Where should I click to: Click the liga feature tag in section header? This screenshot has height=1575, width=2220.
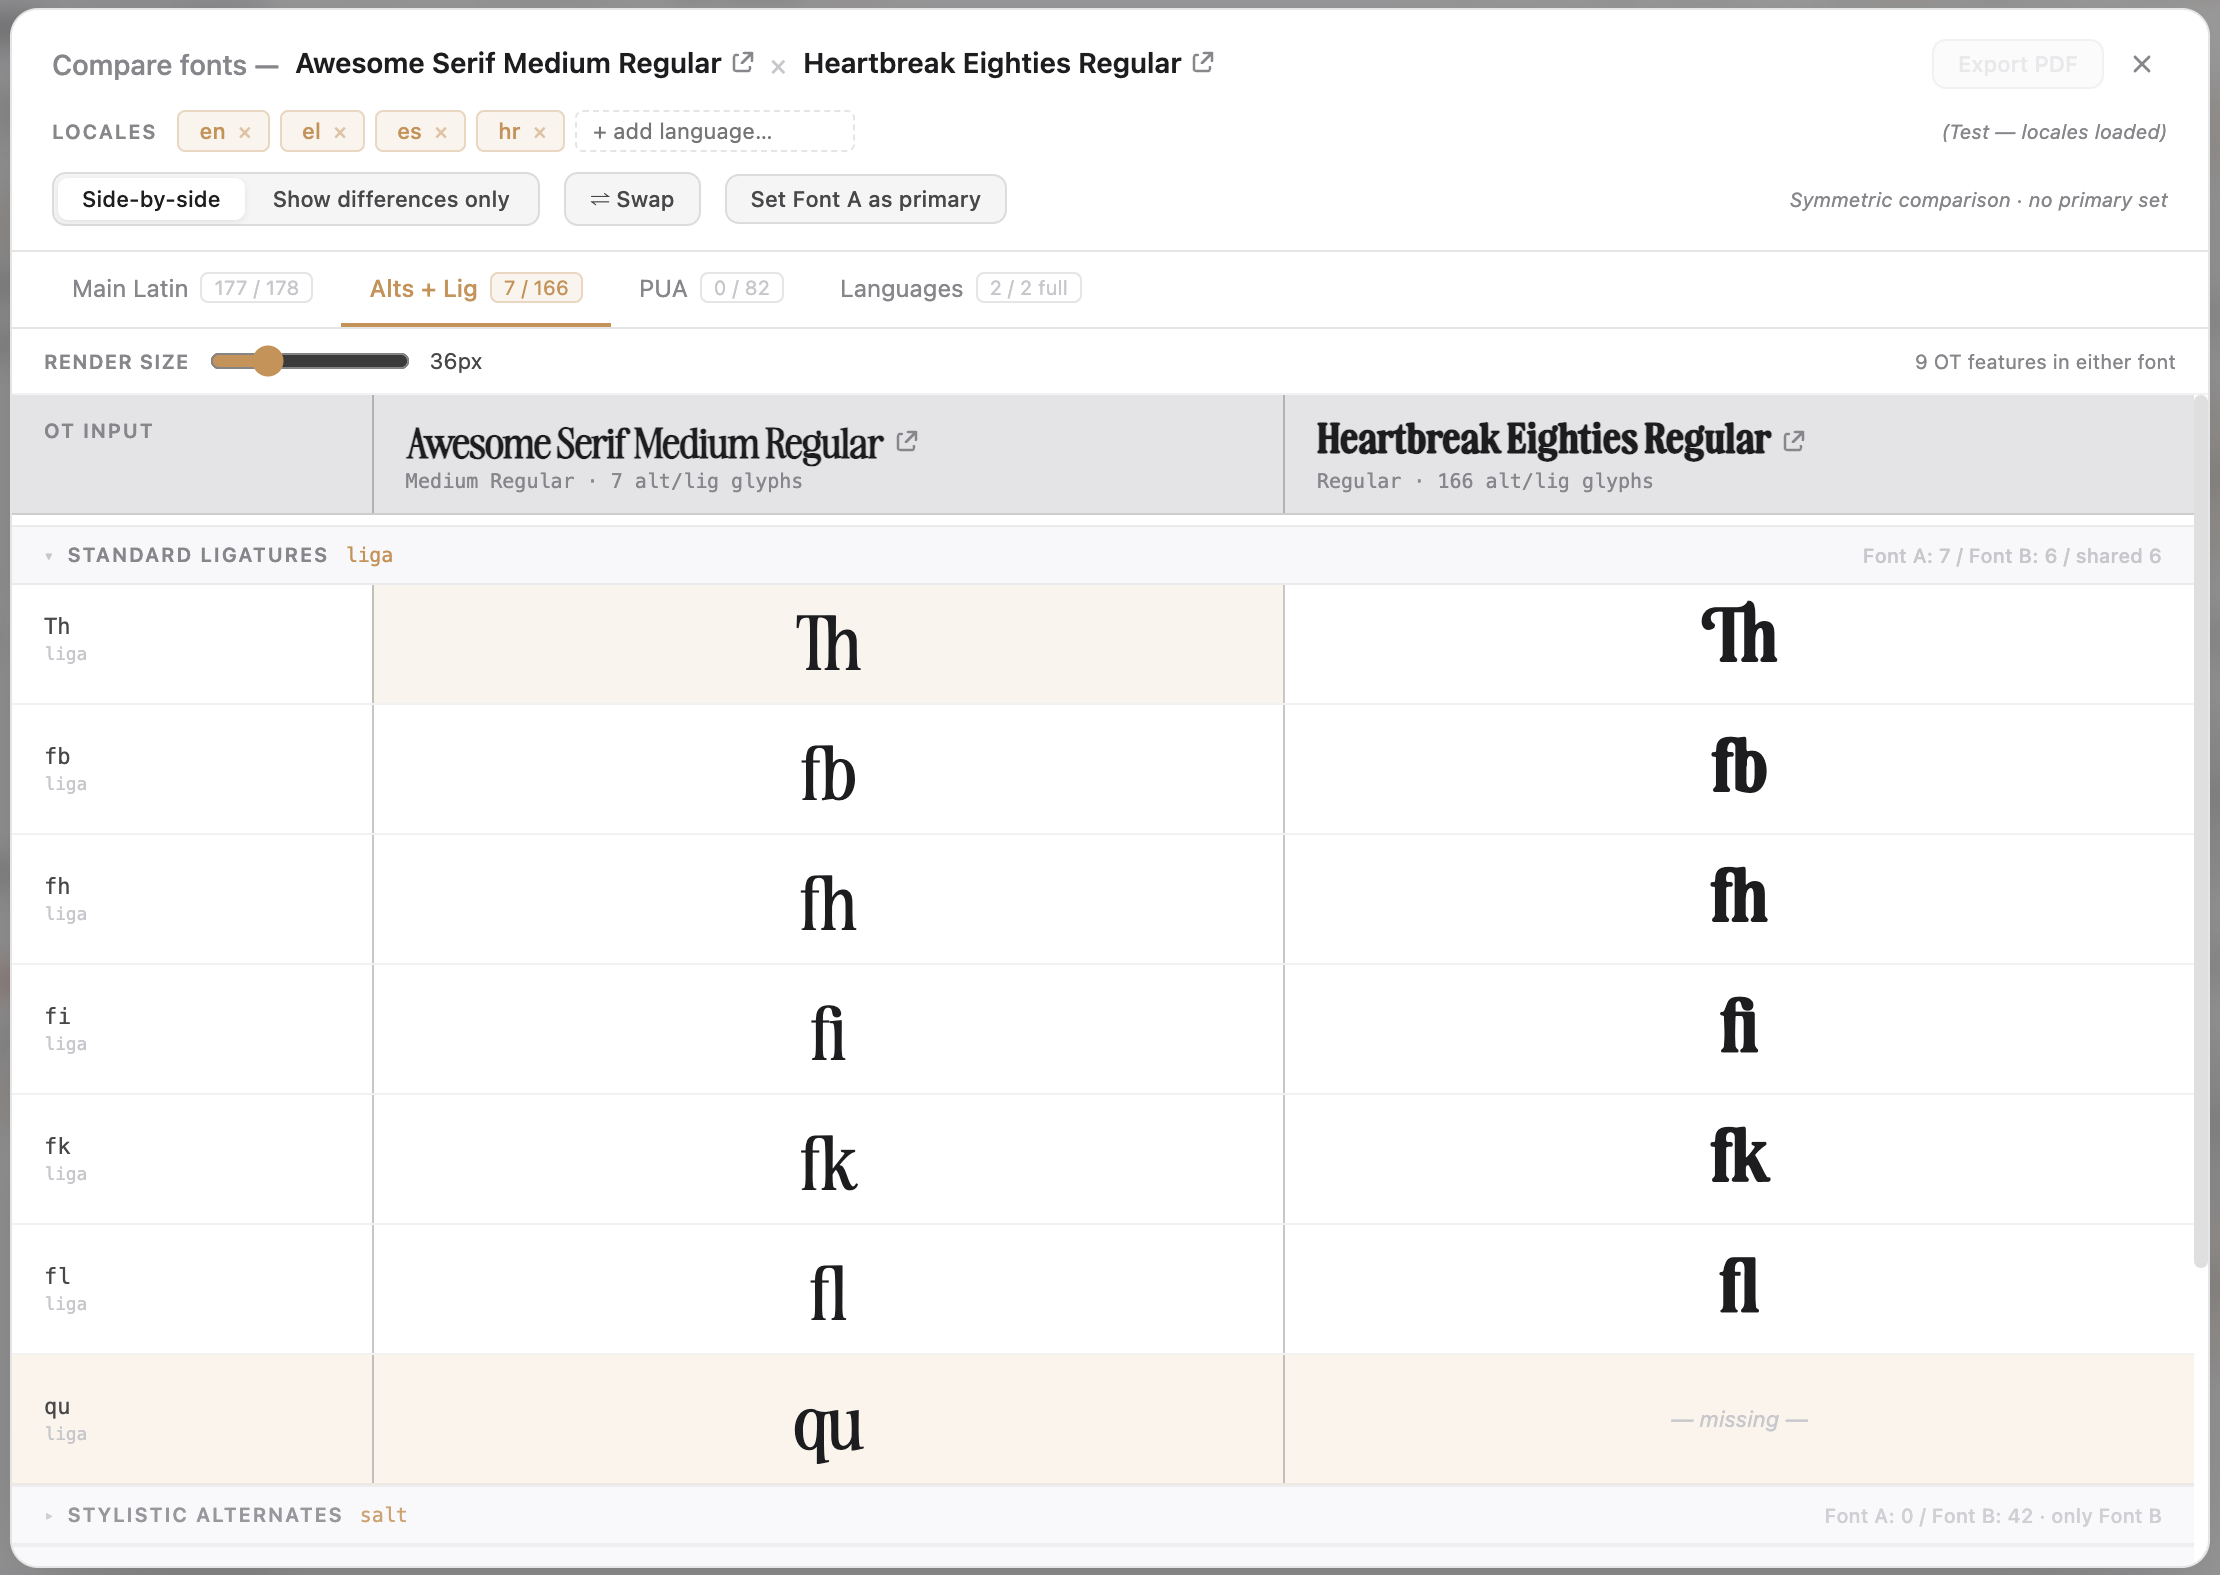pyautogui.click(x=369, y=555)
